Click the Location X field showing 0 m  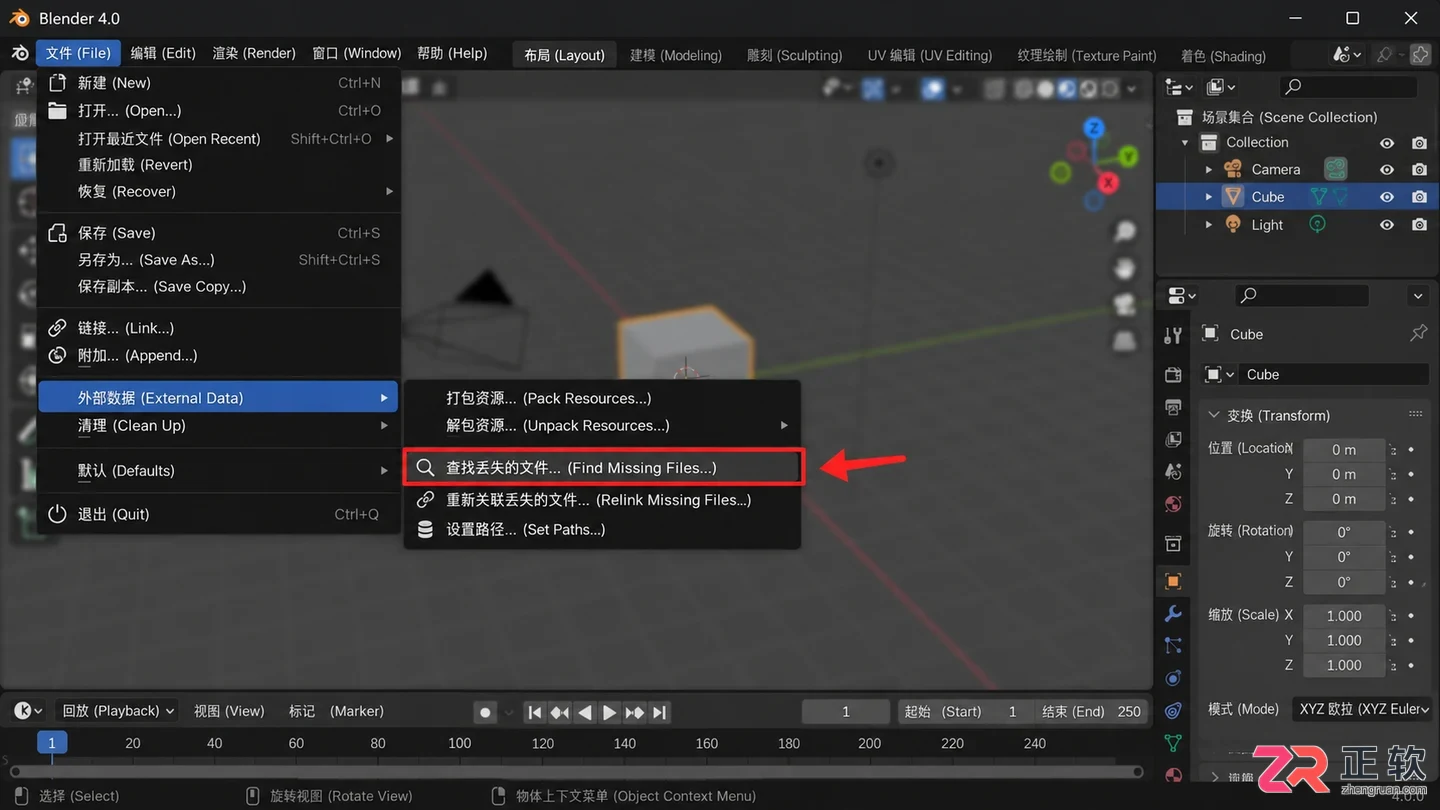[x=1343, y=450]
